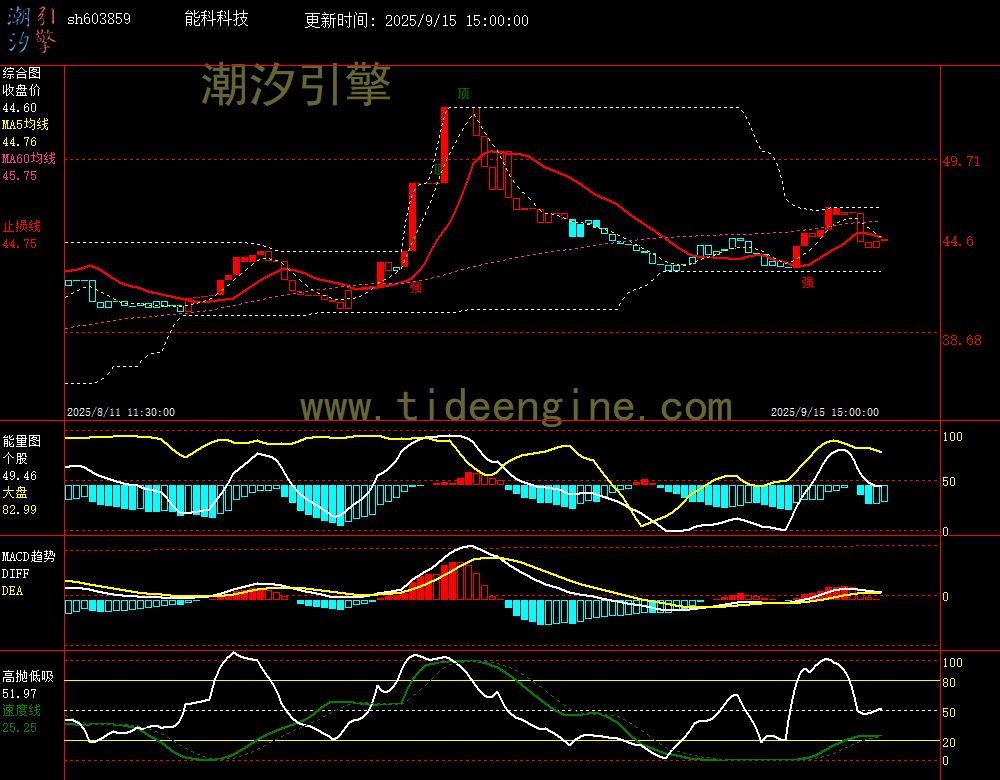The width and height of the screenshot is (1000, 780).
Task: Select the MA5均线 legend label
Action: (26, 124)
